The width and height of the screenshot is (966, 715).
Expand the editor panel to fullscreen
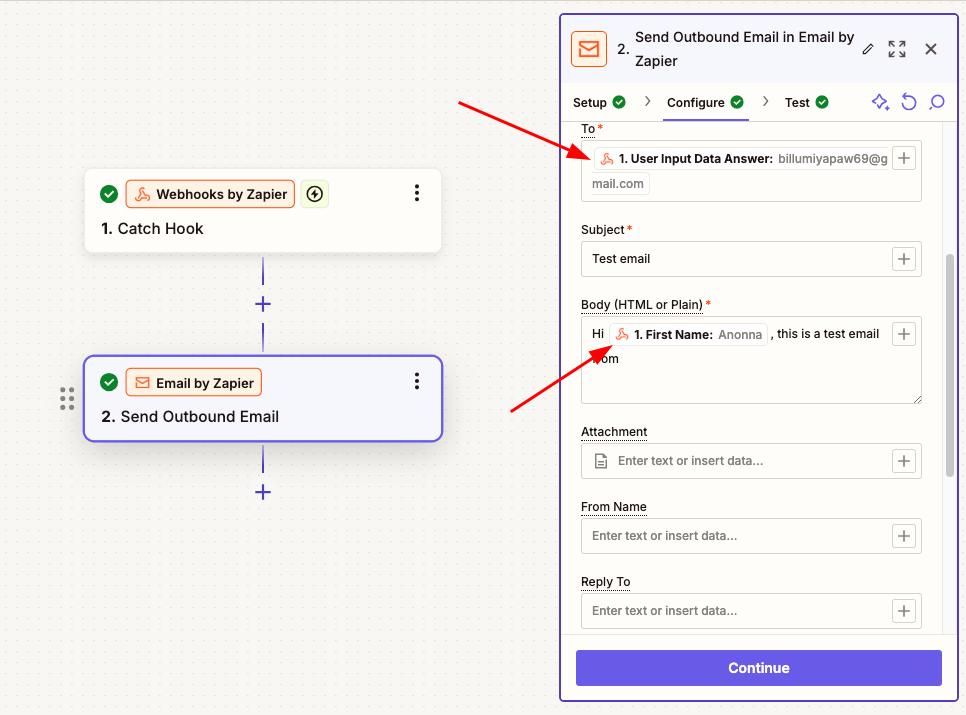point(897,49)
